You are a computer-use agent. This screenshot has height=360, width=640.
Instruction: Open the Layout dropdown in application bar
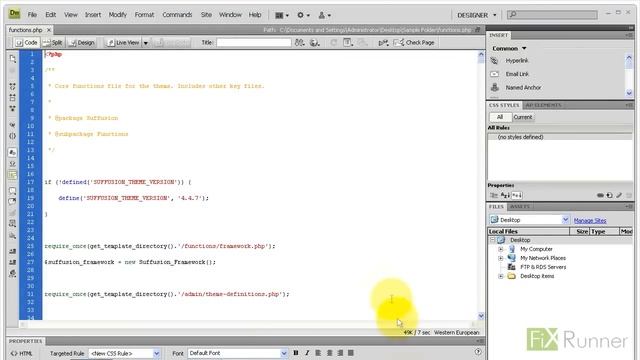[x=282, y=15]
